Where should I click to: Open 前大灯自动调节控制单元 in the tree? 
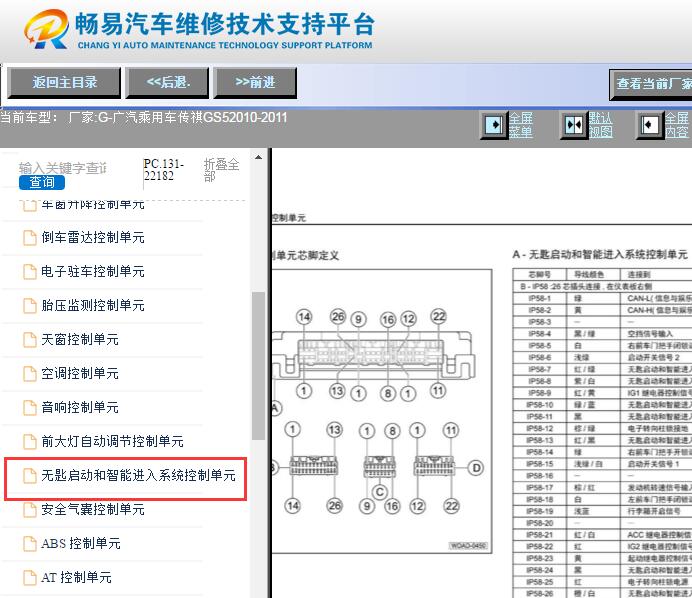[112, 441]
